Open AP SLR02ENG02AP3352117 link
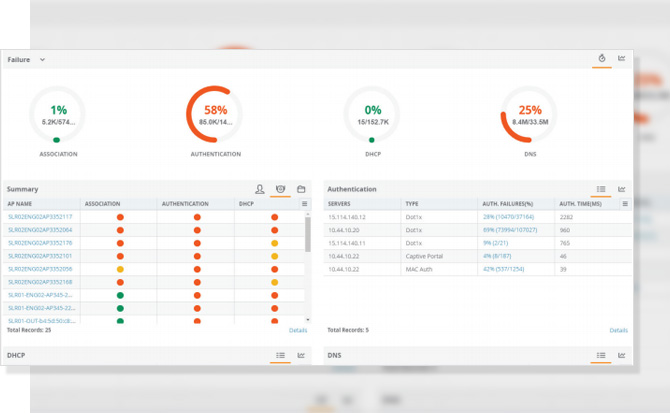This screenshot has height=413, width=670. pos(40,216)
